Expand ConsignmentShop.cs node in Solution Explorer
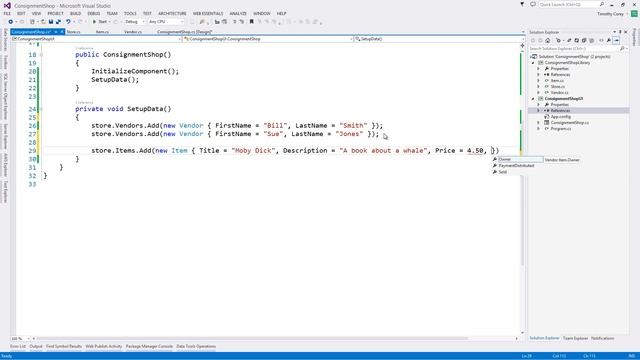640x360 pixels. (538, 122)
